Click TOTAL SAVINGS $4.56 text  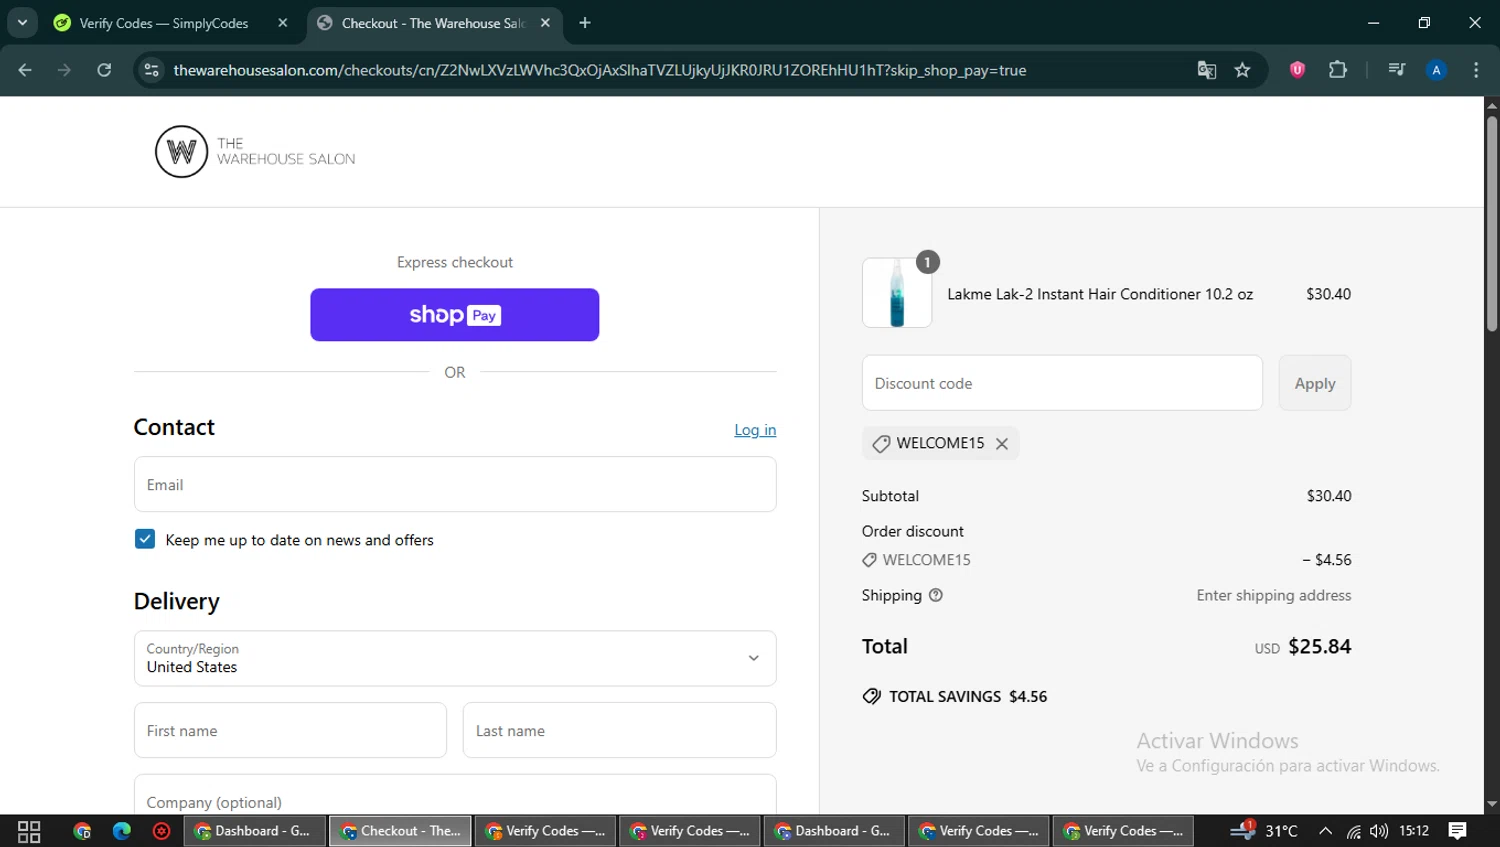(x=967, y=697)
